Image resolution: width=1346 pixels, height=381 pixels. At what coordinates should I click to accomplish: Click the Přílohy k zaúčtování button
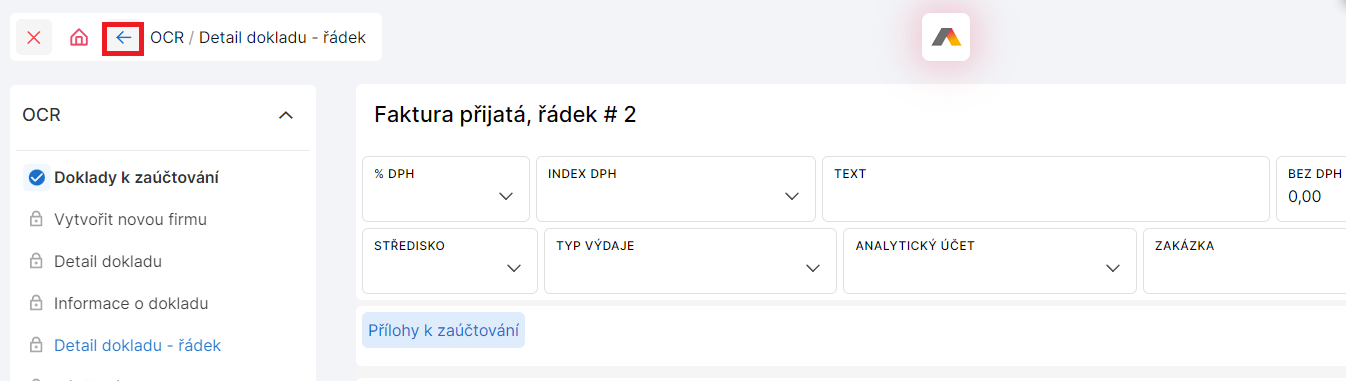click(443, 330)
